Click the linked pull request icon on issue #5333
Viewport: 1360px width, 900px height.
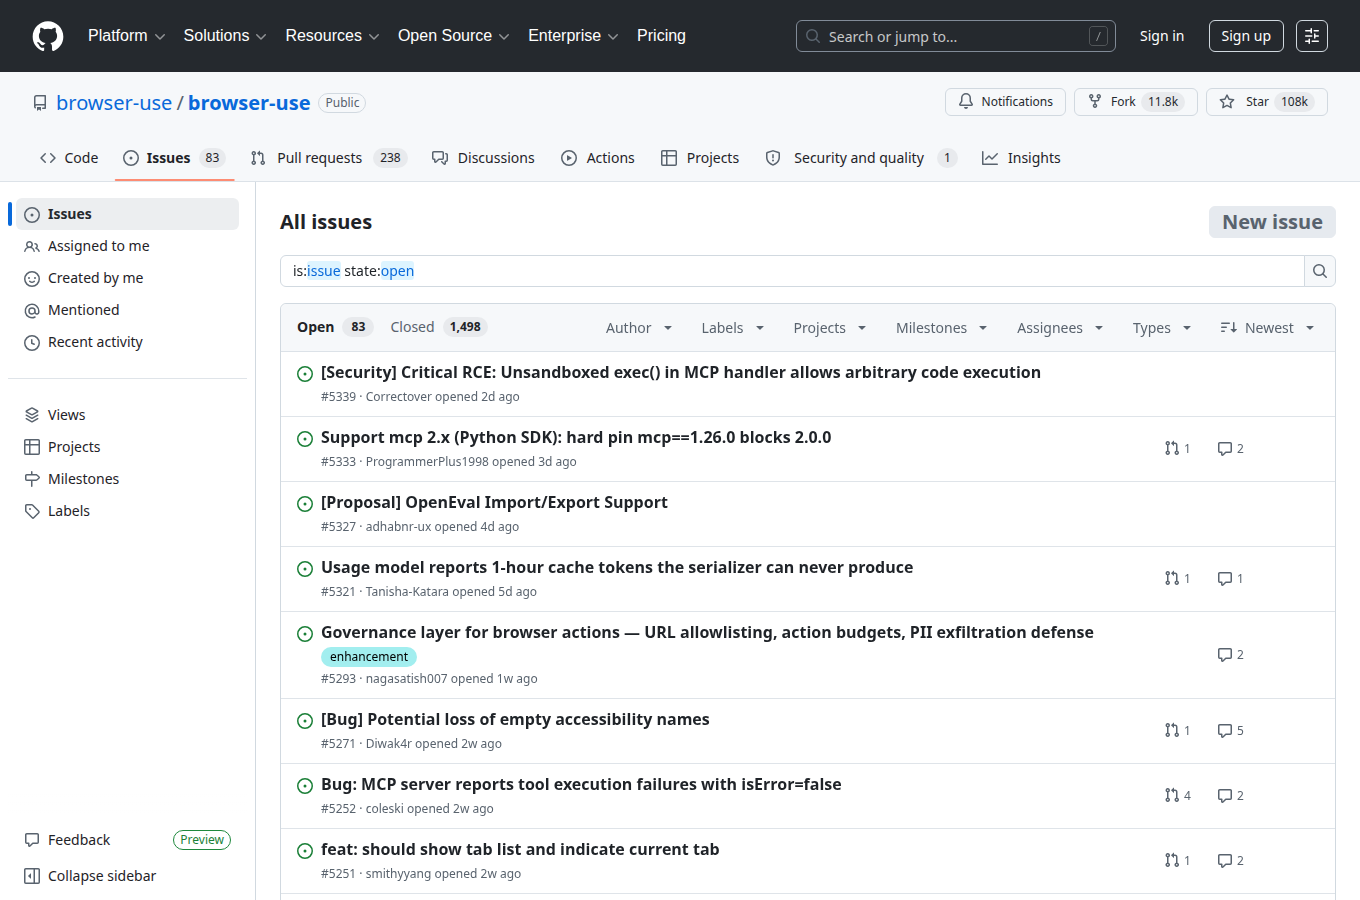(x=1178, y=449)
